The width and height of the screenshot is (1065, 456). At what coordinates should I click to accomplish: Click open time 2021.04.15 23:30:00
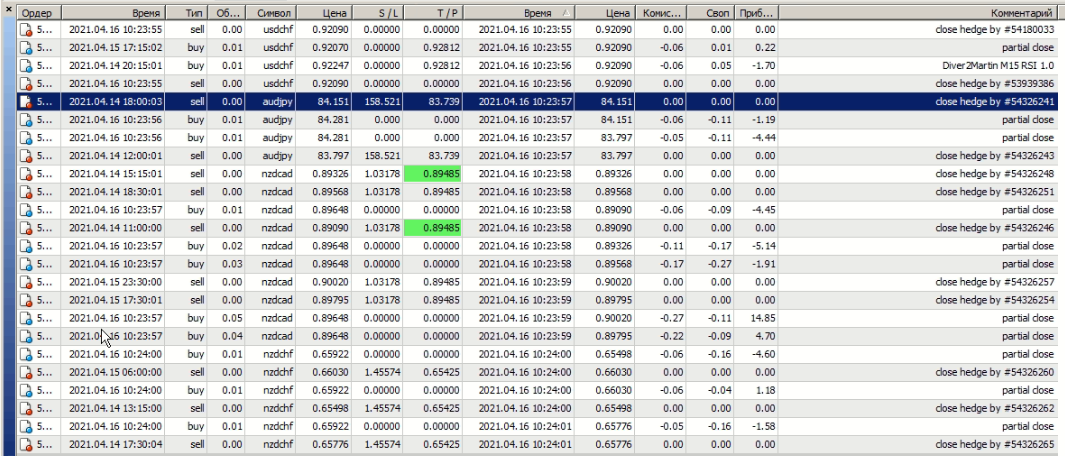click(115, 282)
